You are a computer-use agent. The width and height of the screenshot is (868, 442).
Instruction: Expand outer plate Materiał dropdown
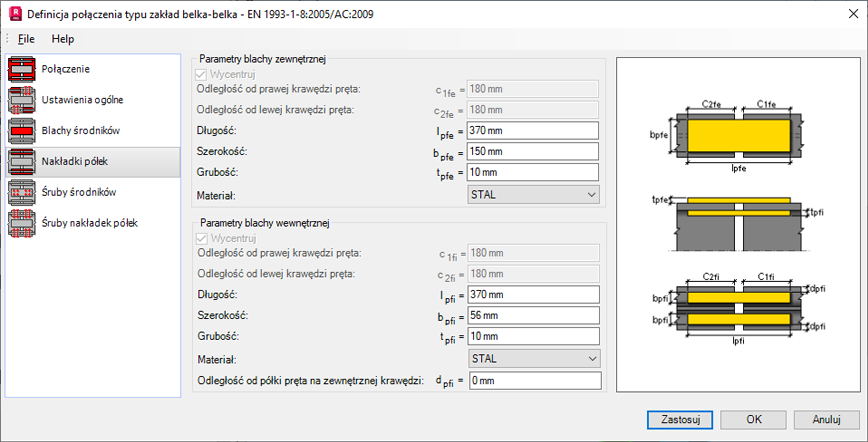point(534,194)
